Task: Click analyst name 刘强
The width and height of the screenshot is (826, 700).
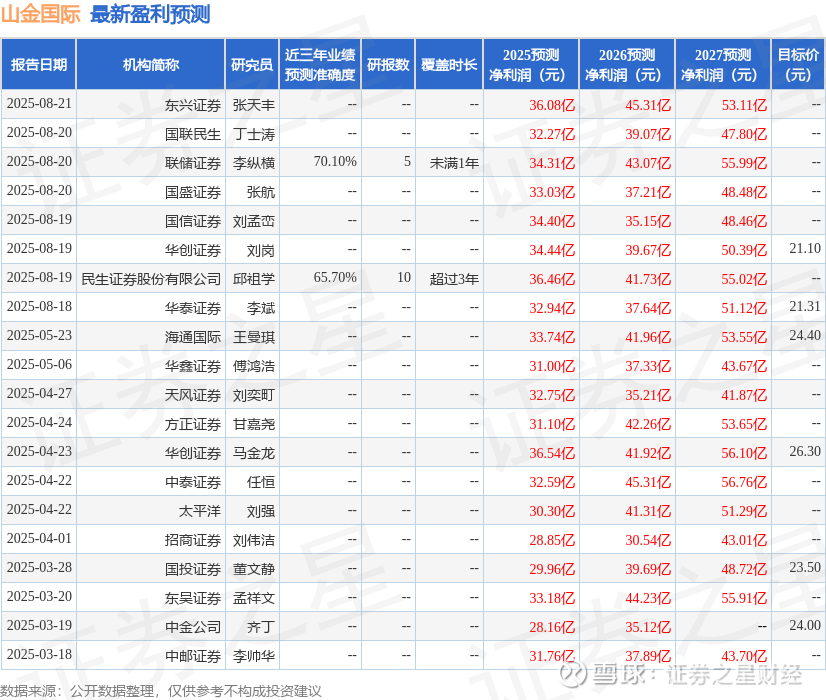Action: point(261,511)
